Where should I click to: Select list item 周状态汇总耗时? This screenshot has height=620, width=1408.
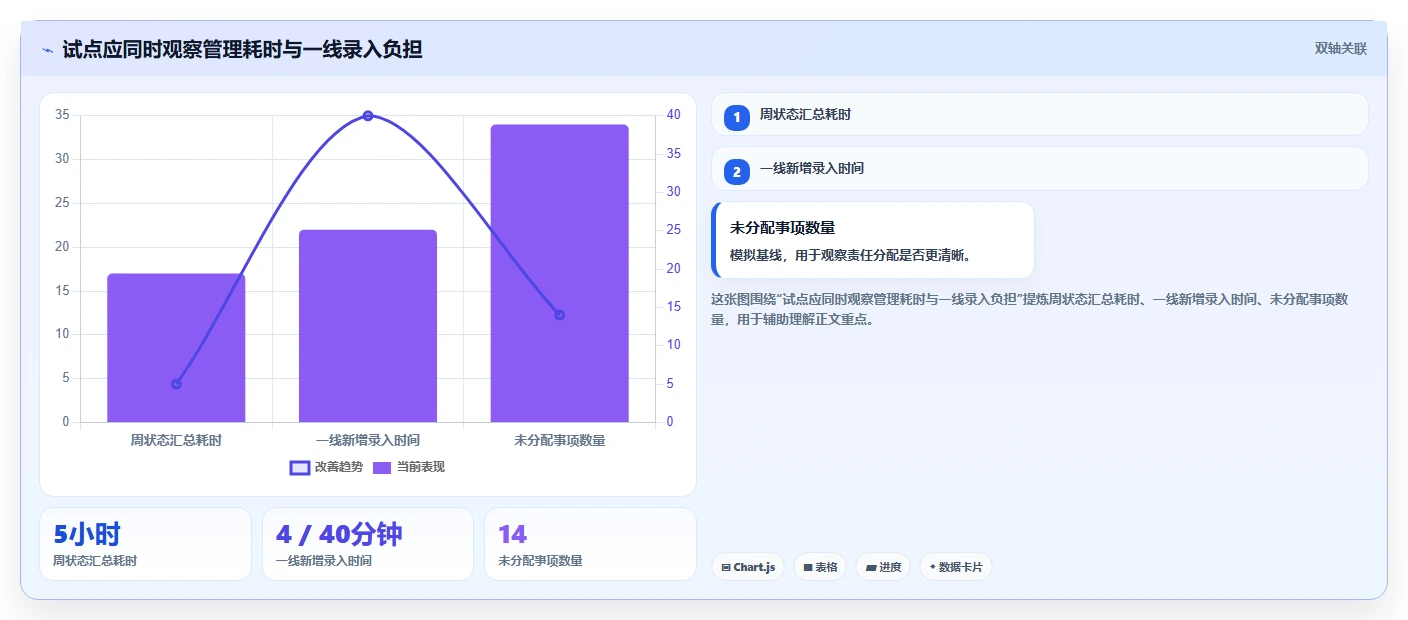click(1040, 115)
